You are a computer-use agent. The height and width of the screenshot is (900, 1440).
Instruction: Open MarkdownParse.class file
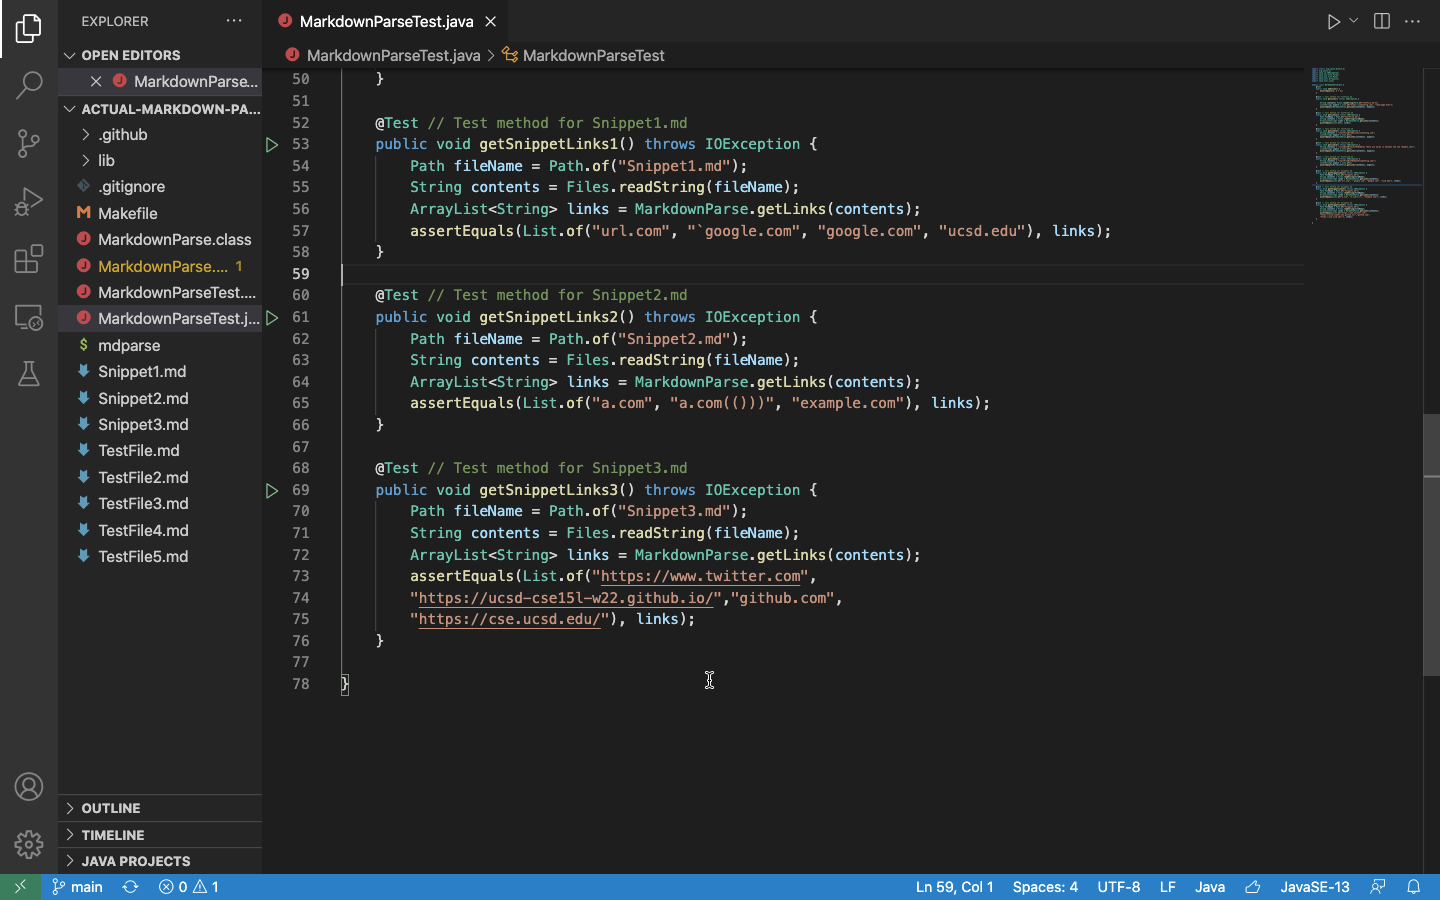(x=160, y=239)
